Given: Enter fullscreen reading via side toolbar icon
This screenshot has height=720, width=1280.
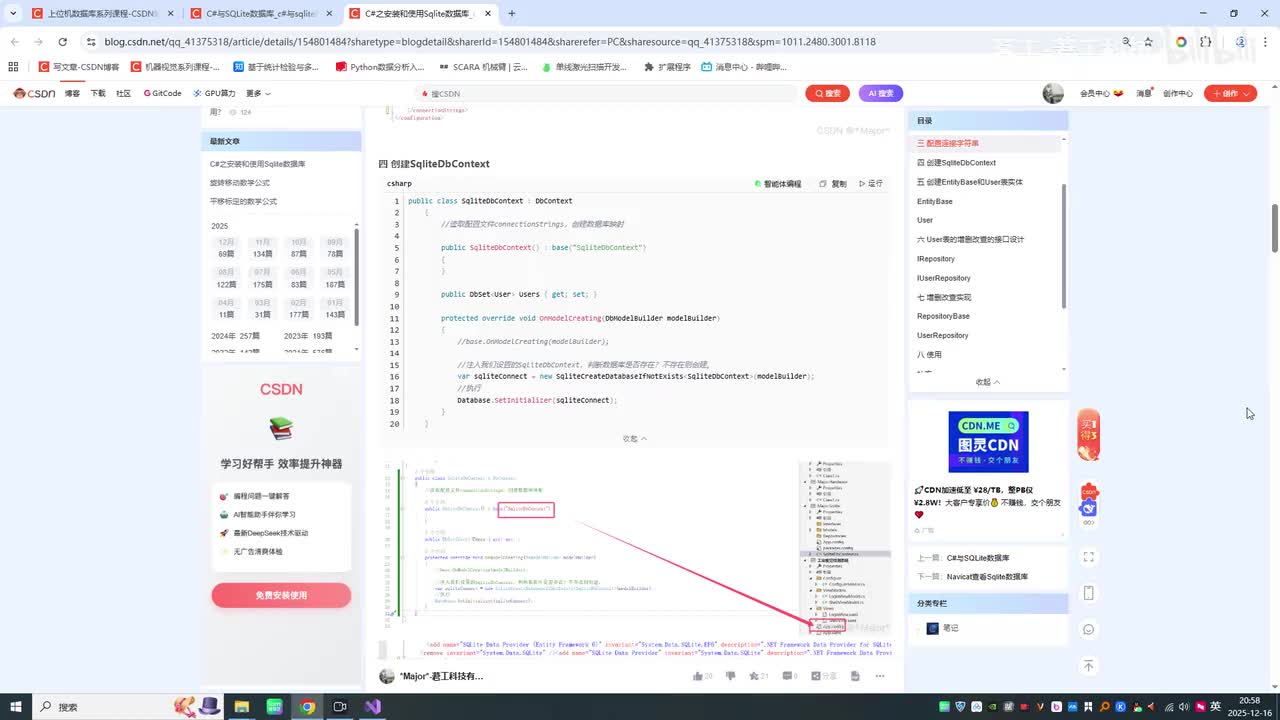Looking at the screenshot, I should tap(1089, 557).
